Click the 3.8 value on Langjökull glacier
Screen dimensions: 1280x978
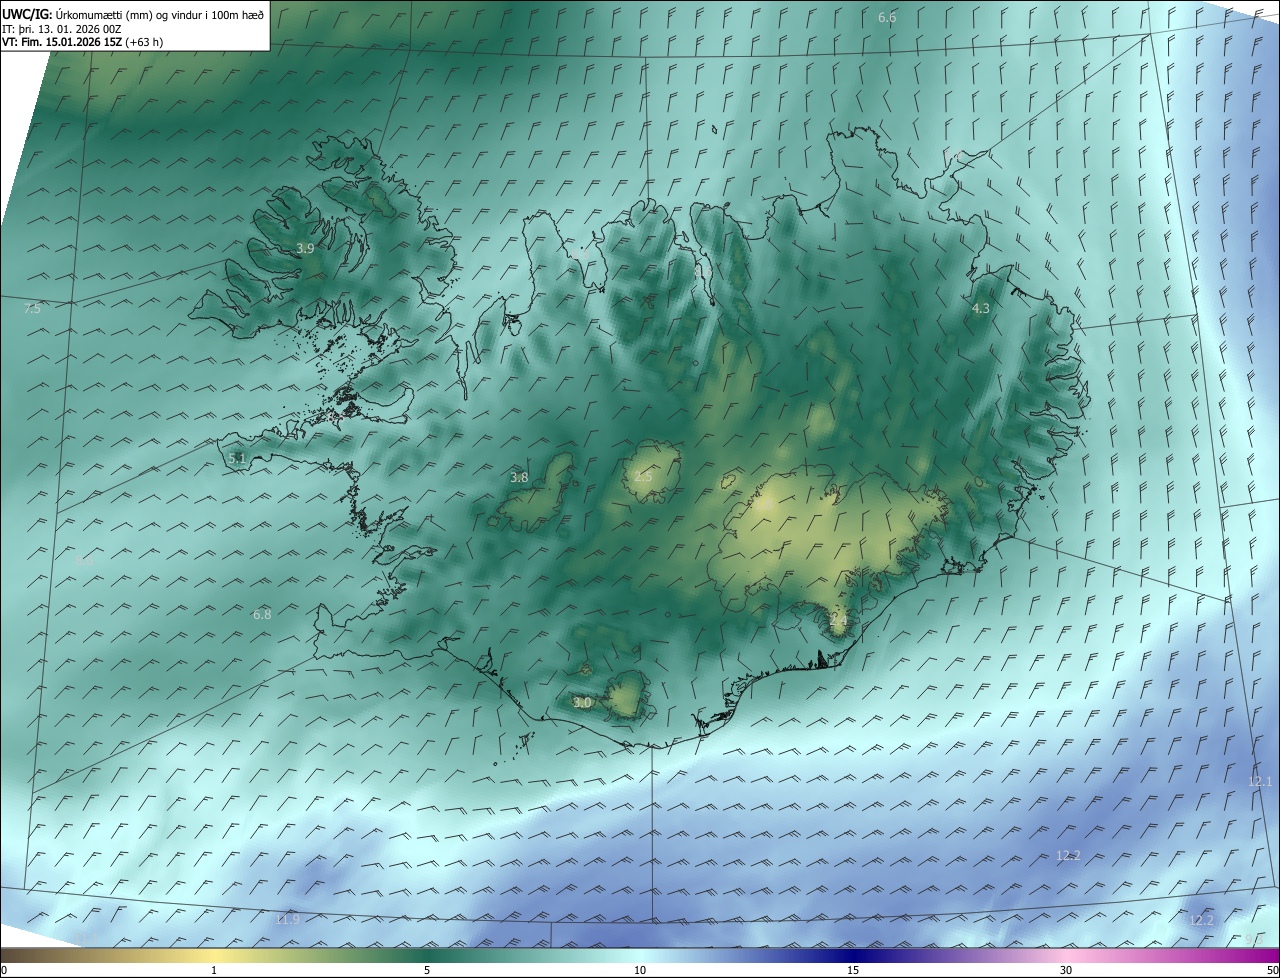click(x=519, y=478)
